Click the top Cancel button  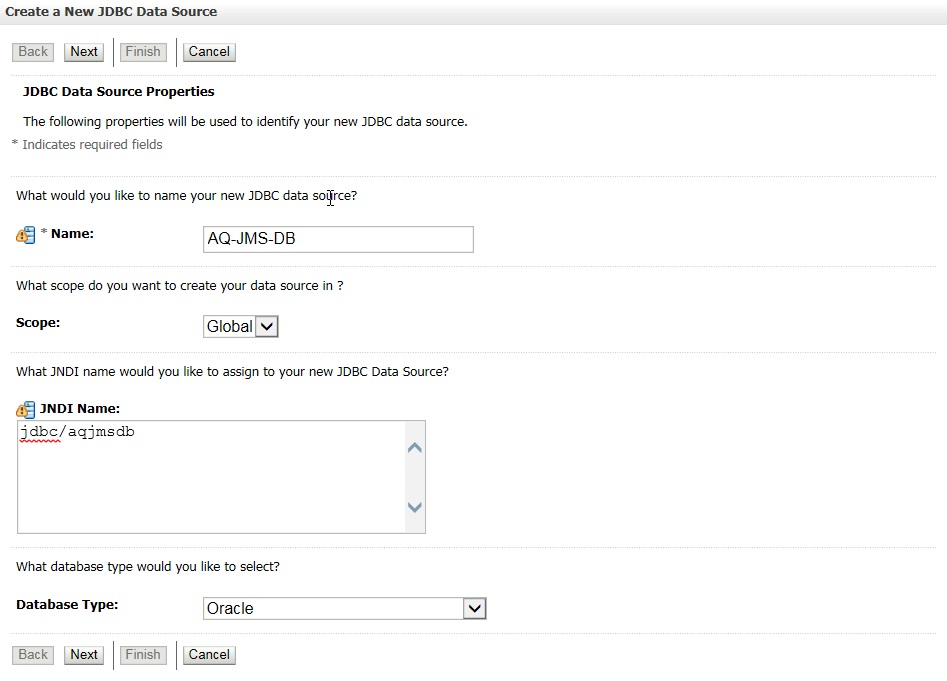(x=209, y=52)
